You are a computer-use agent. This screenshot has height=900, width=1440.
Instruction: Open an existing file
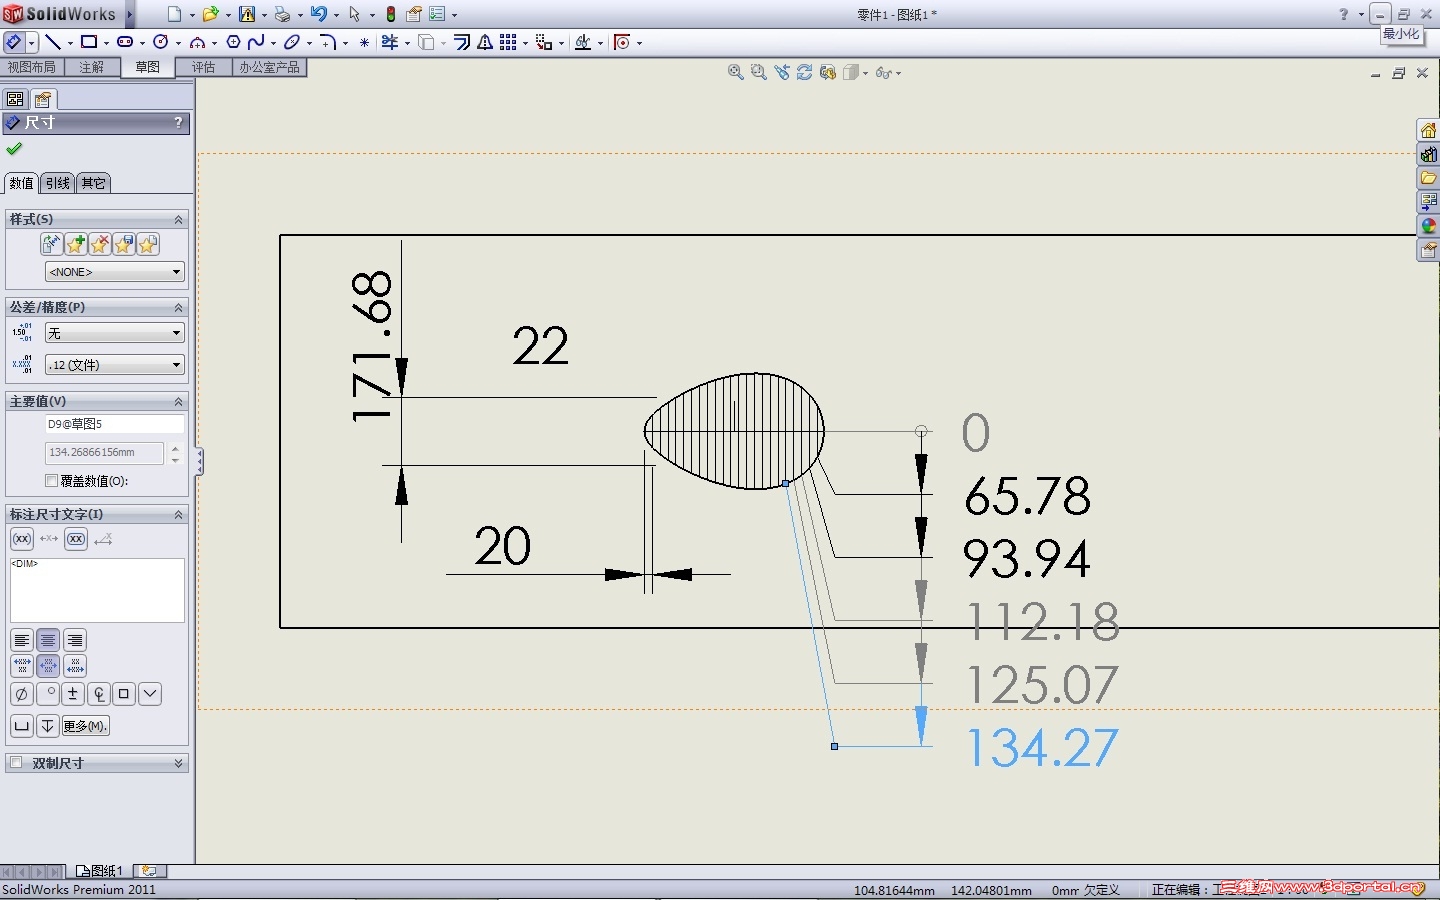click(210, 14)
